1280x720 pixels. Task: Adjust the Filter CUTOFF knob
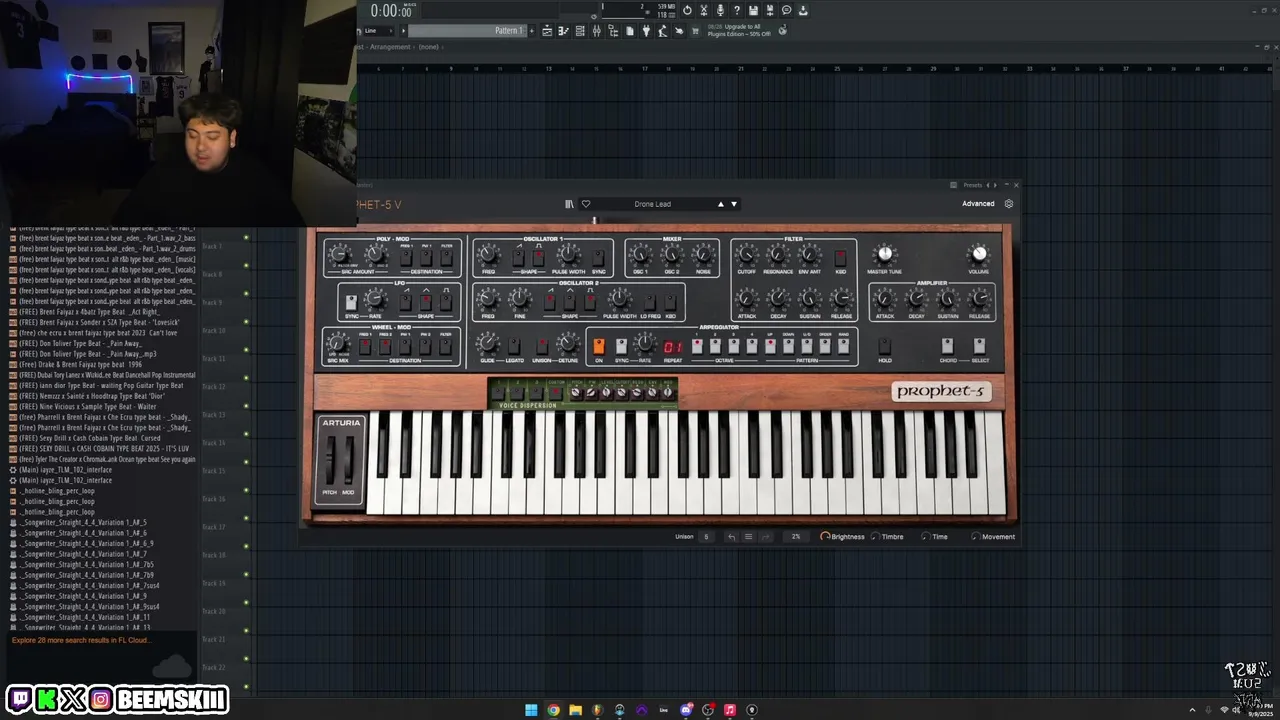(746, 254)
